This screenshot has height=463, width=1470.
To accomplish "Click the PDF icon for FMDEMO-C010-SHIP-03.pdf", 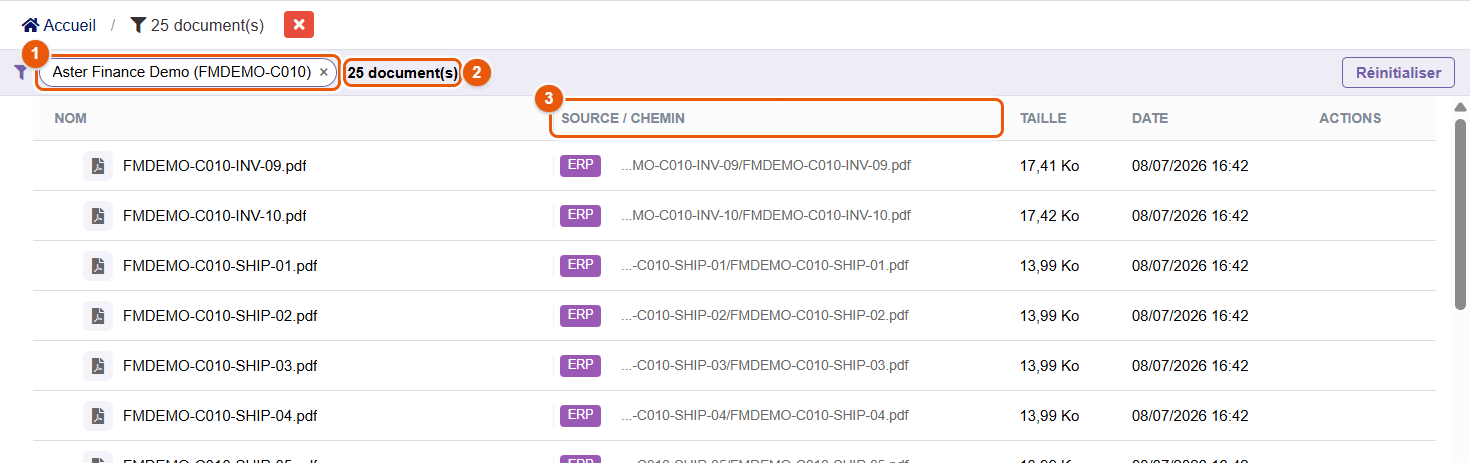I will (x=98, y=366).
